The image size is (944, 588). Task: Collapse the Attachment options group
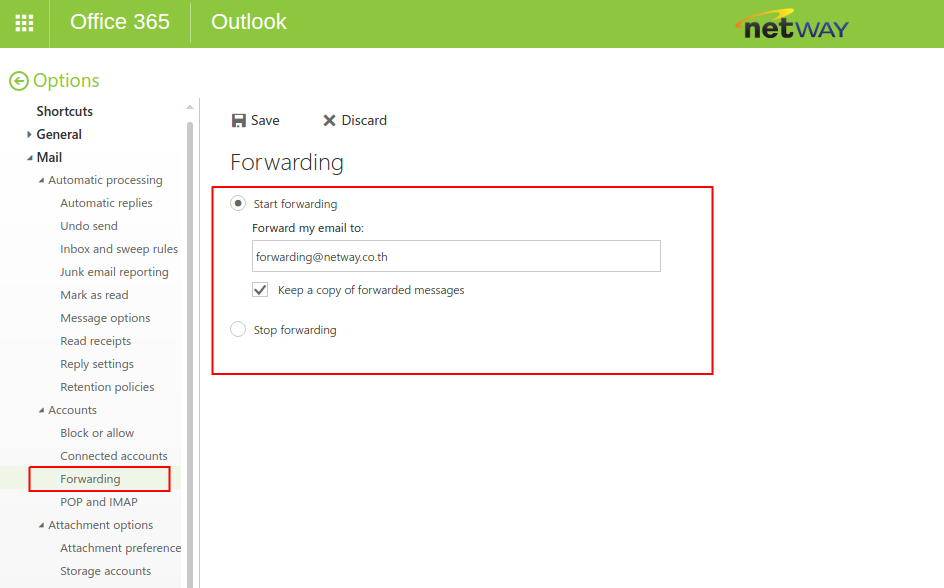pos(41,526)
